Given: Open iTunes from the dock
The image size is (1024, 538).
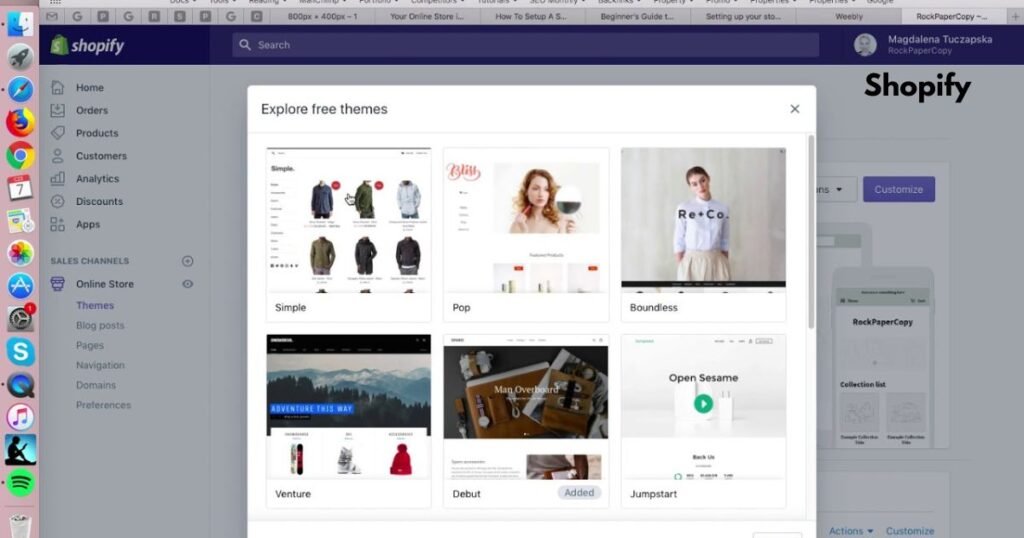Looking at the screenshot, I should tap(20, 417).
